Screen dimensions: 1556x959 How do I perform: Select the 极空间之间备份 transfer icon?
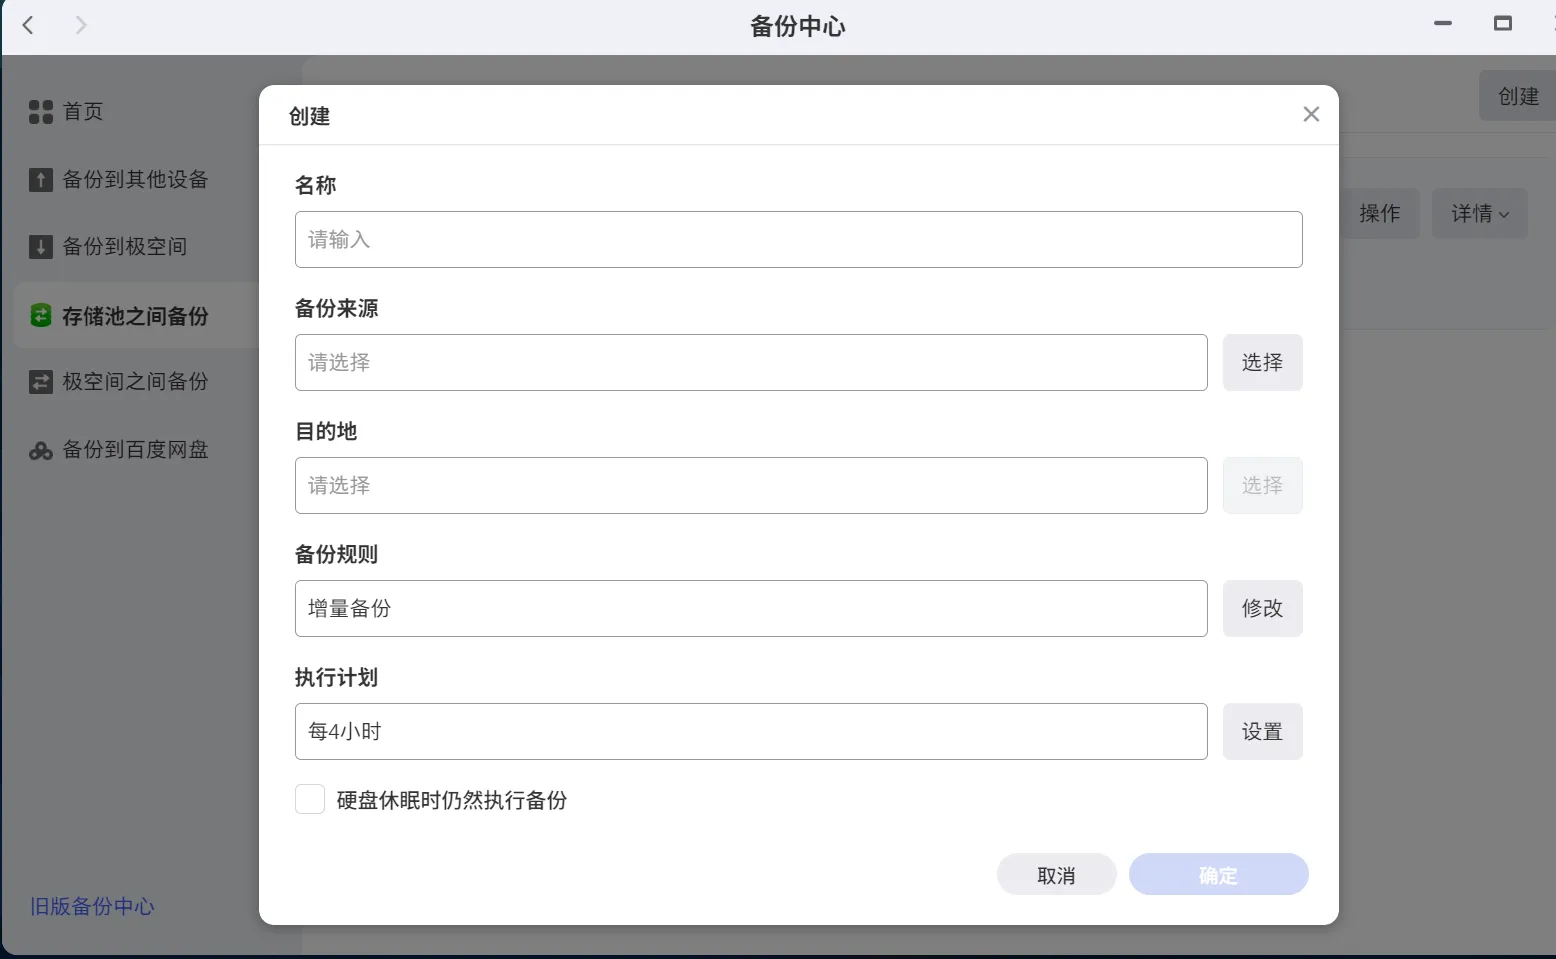(40, 381)
